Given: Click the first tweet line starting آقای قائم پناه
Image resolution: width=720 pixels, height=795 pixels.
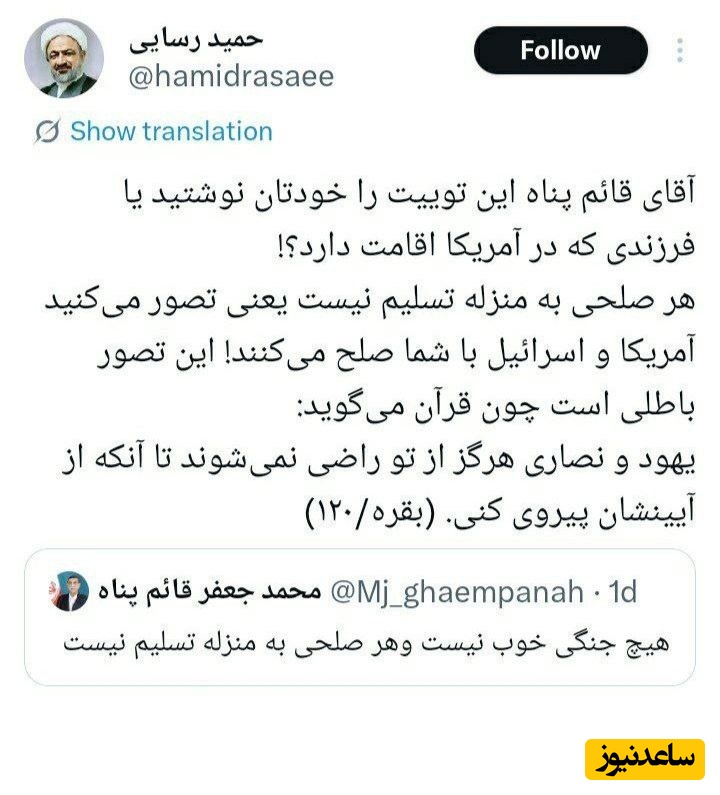Looking at the screenshot, I should tap(410, 194).
